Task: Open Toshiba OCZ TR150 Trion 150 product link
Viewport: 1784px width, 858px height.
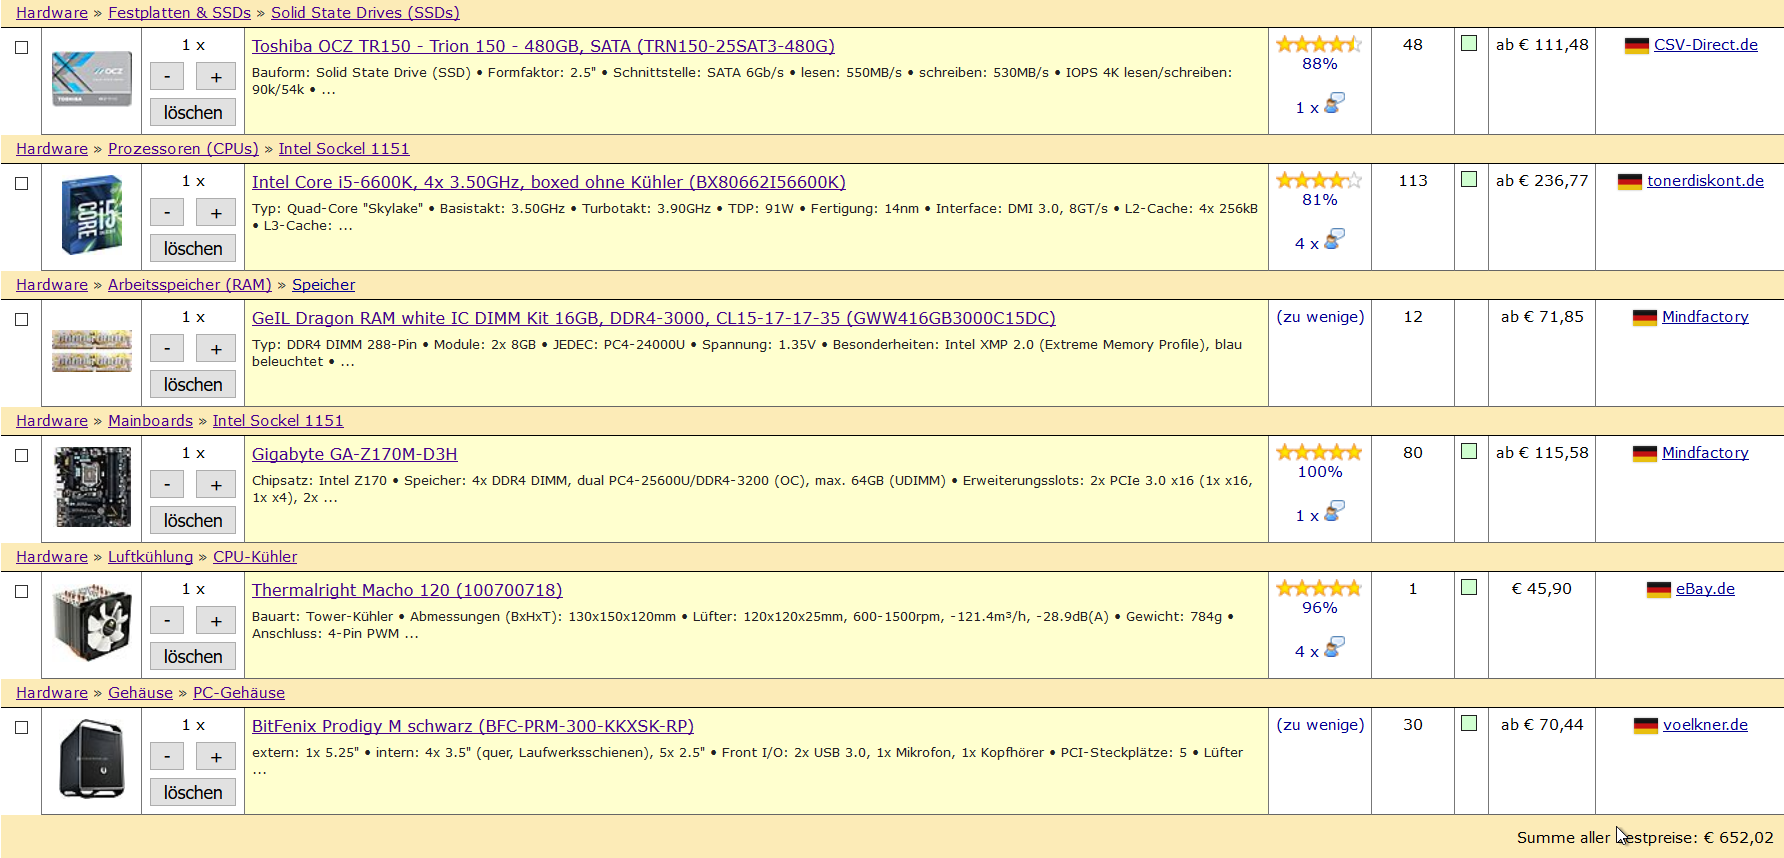Action: tap(543, 46)
